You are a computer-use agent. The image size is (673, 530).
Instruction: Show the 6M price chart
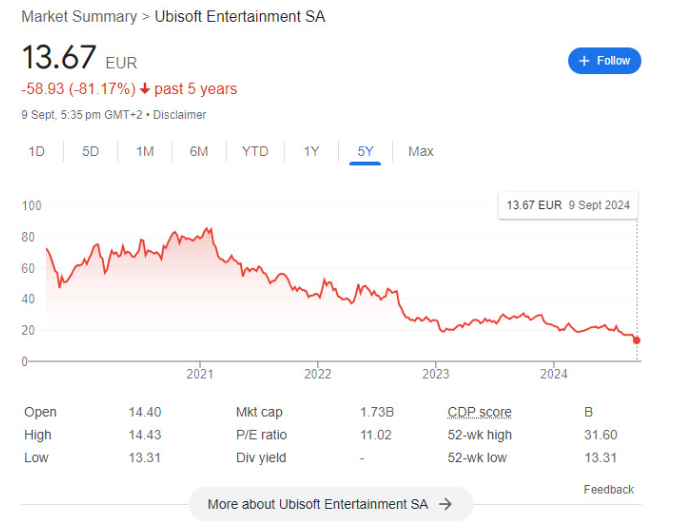coord(199,151)
